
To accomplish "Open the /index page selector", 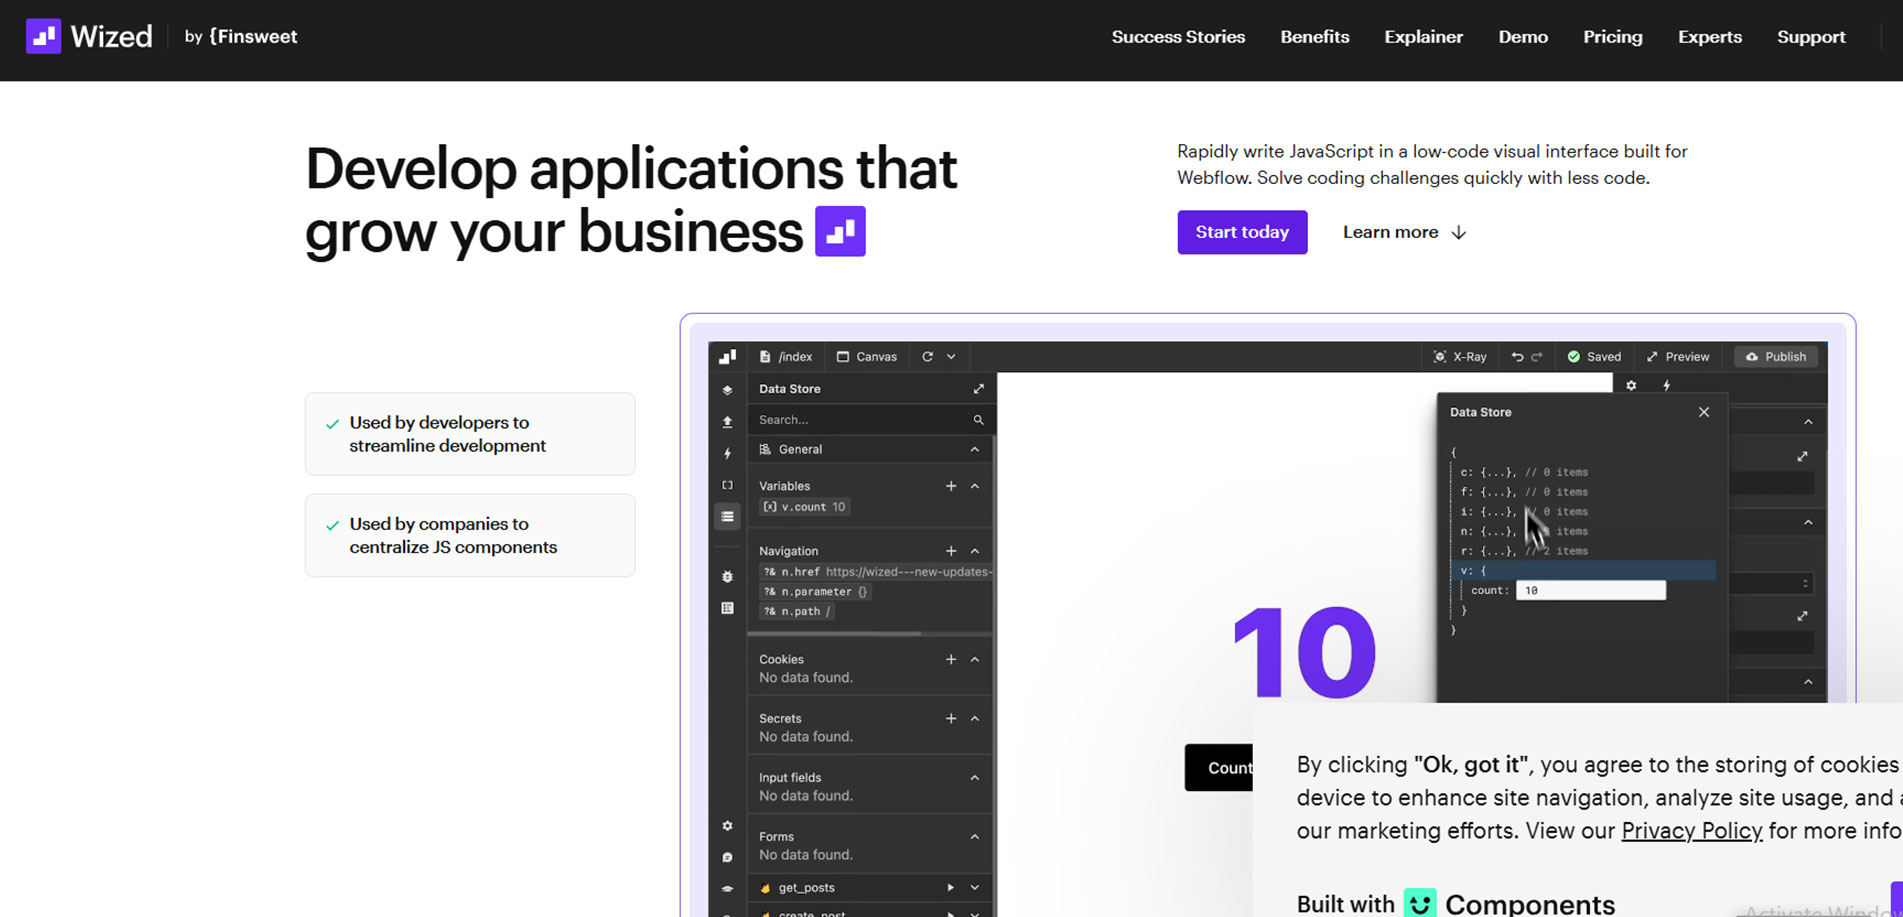I will point(786,356).
